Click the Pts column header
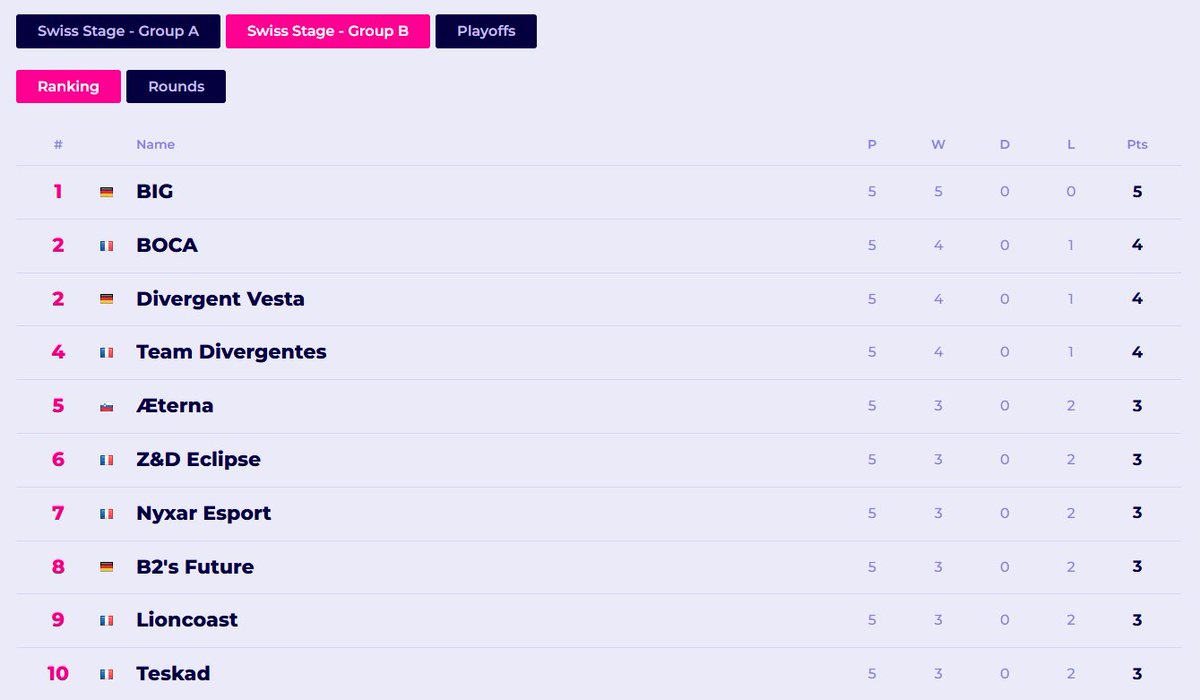1200x700 pixels. coord(1137,145)
